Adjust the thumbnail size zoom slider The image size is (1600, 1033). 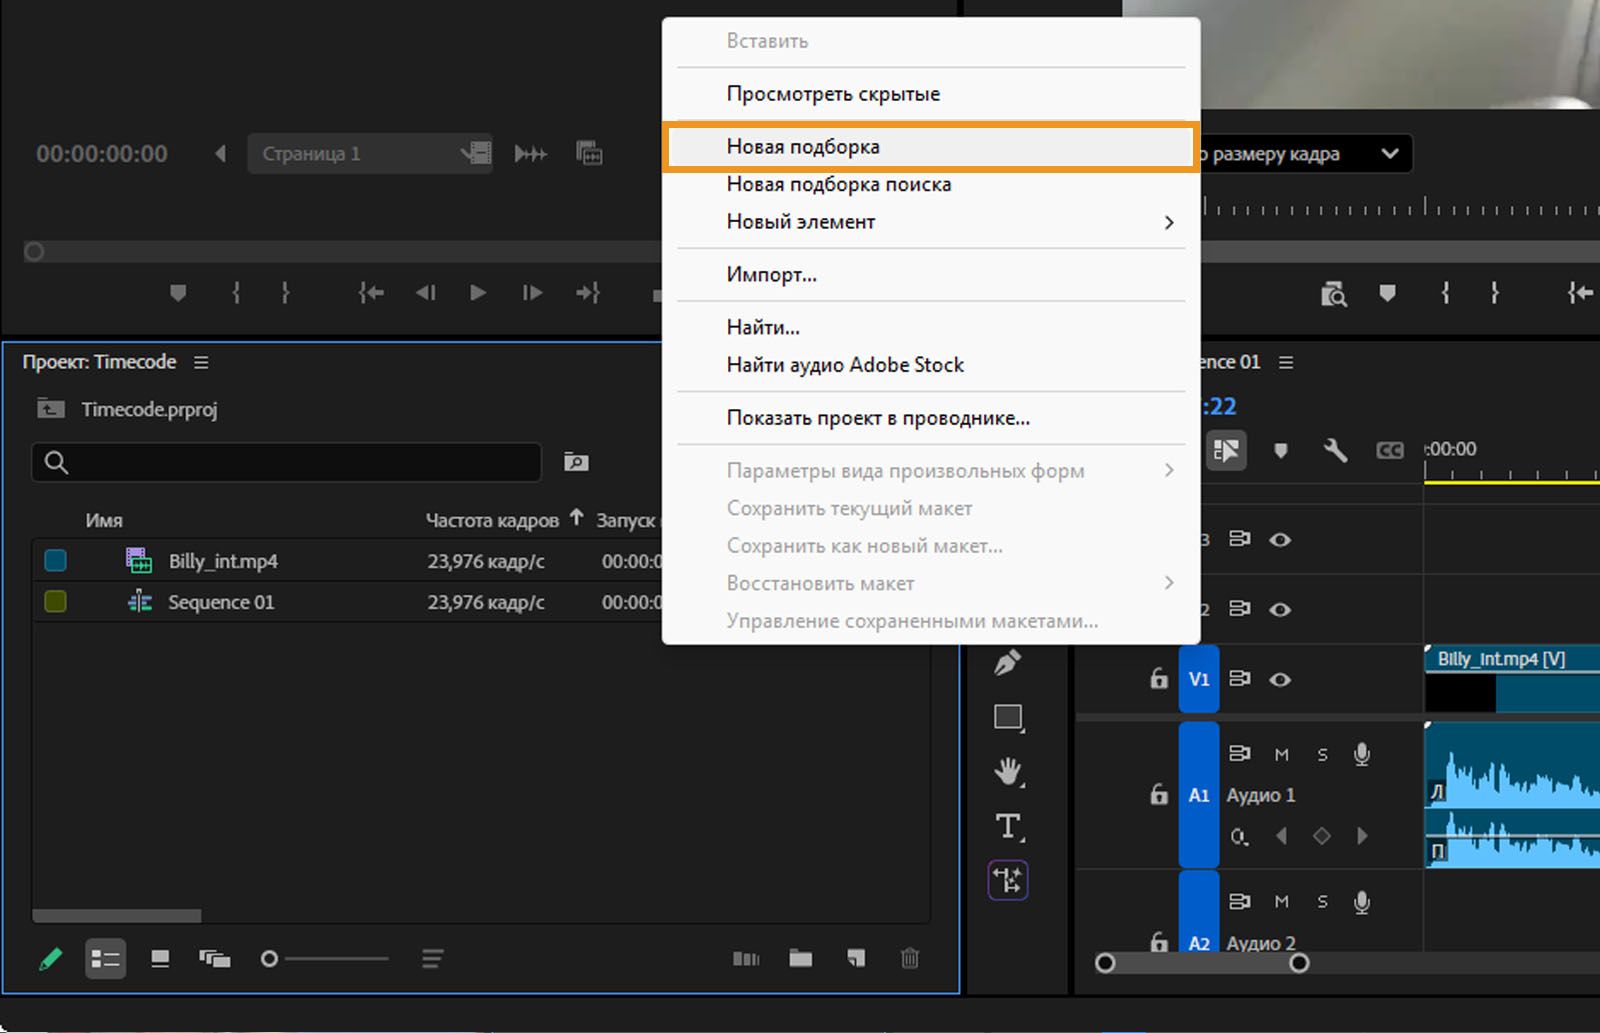coord(269,959)
